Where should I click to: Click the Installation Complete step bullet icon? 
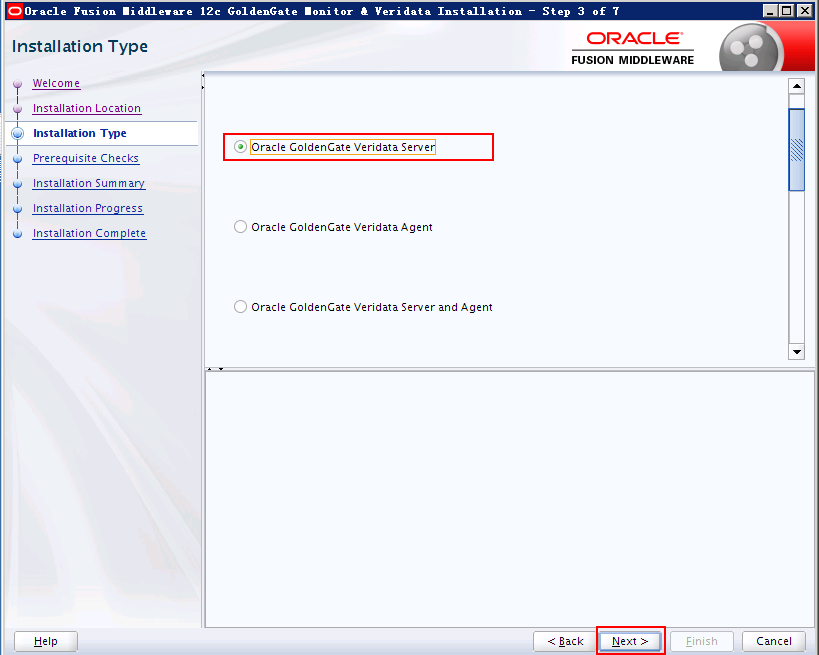click(18, 233)
